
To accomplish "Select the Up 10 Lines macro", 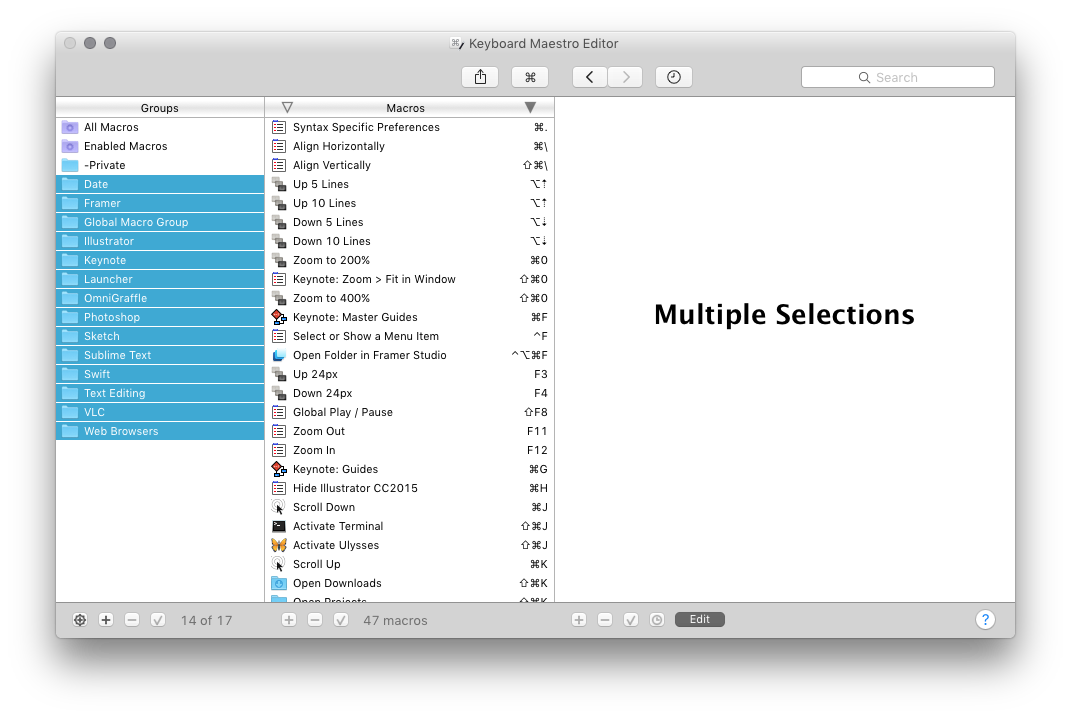I will point(410,204).
